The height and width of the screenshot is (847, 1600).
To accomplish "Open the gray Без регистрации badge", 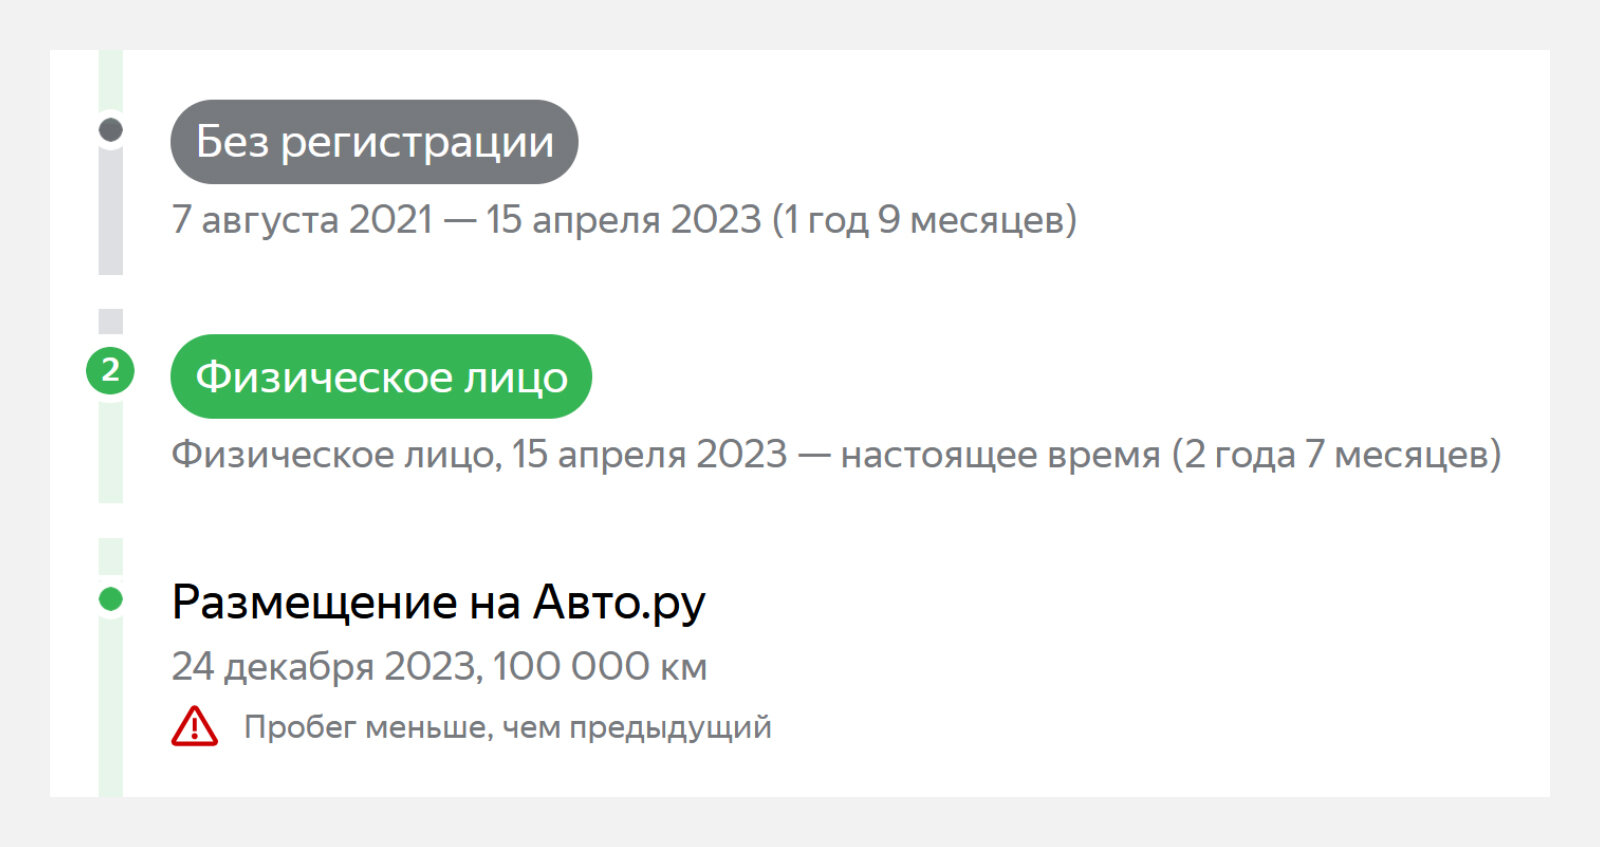I will pos(374,141).
